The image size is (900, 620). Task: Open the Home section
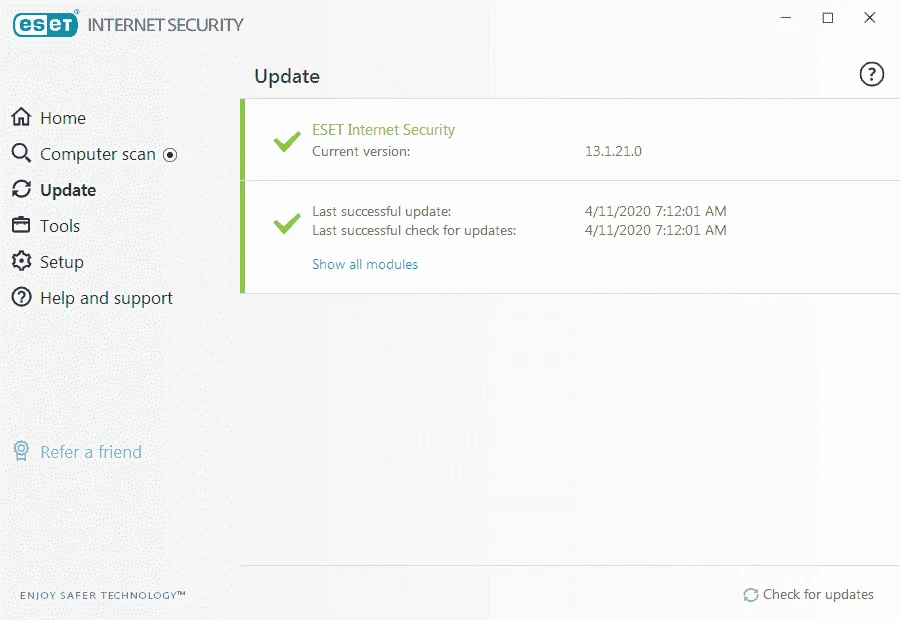[x=63, y=118]
